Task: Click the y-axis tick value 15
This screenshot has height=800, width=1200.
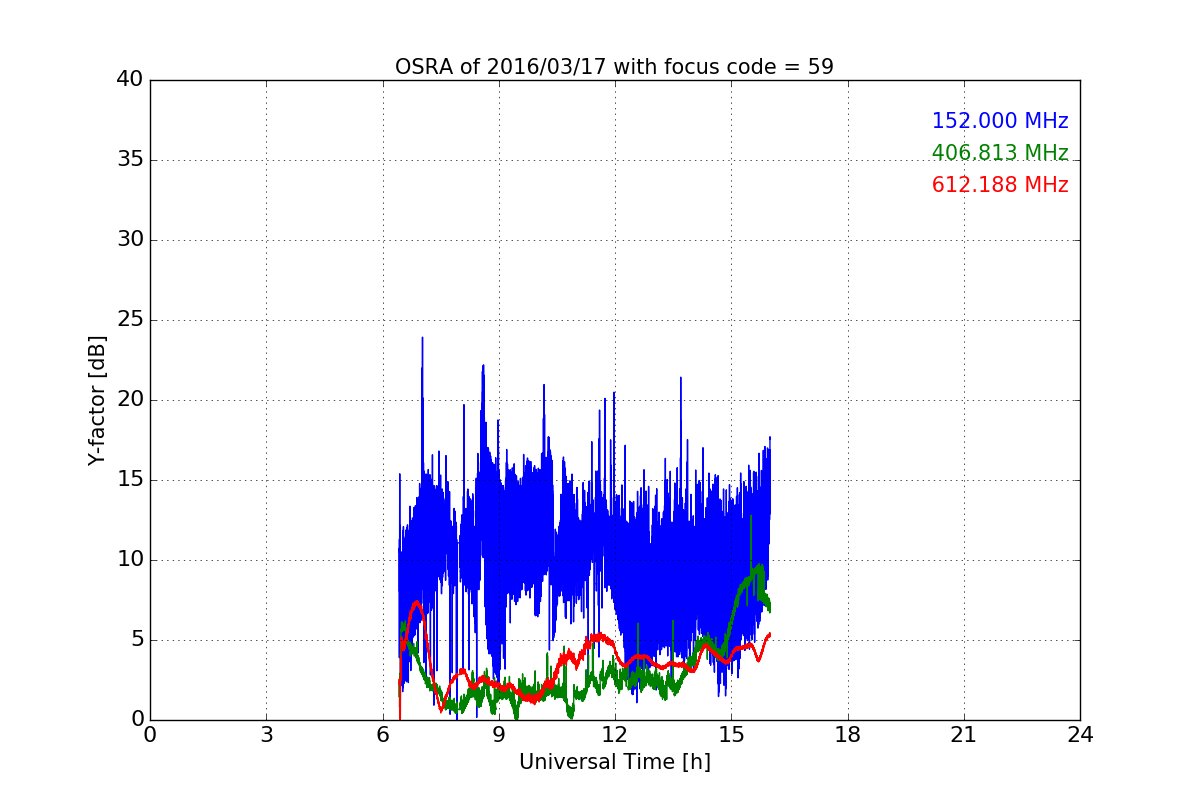Action: point(130,480)
